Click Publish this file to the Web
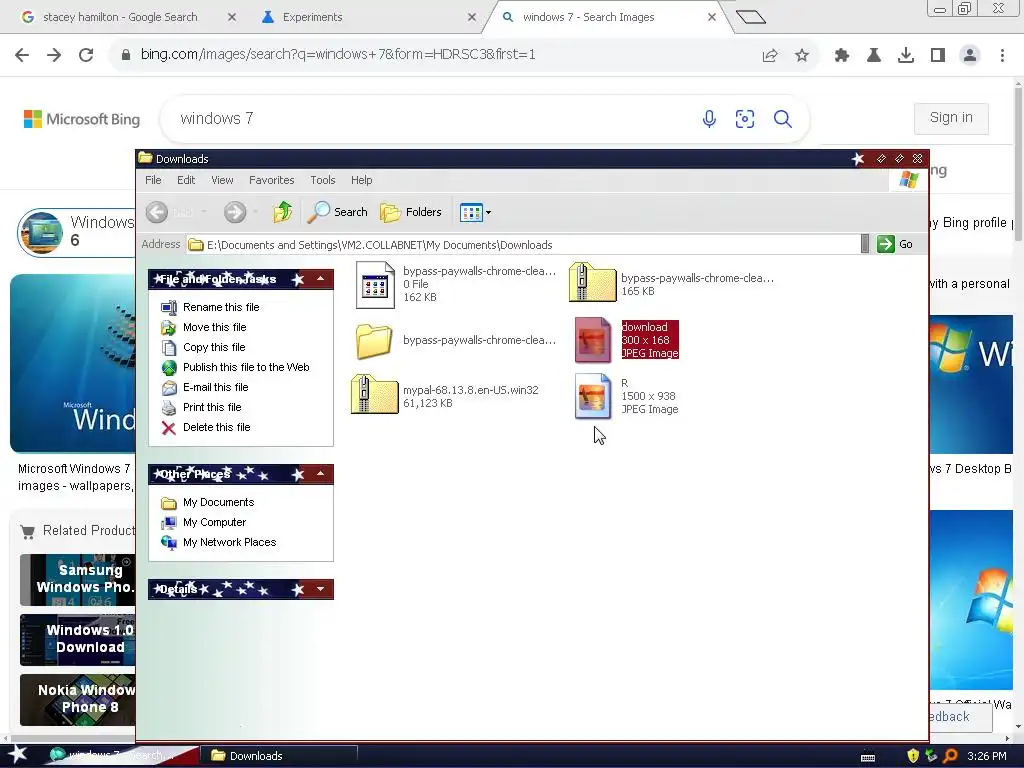The width and height of the screenshot is (1024, 768). [x=246, y=367]
